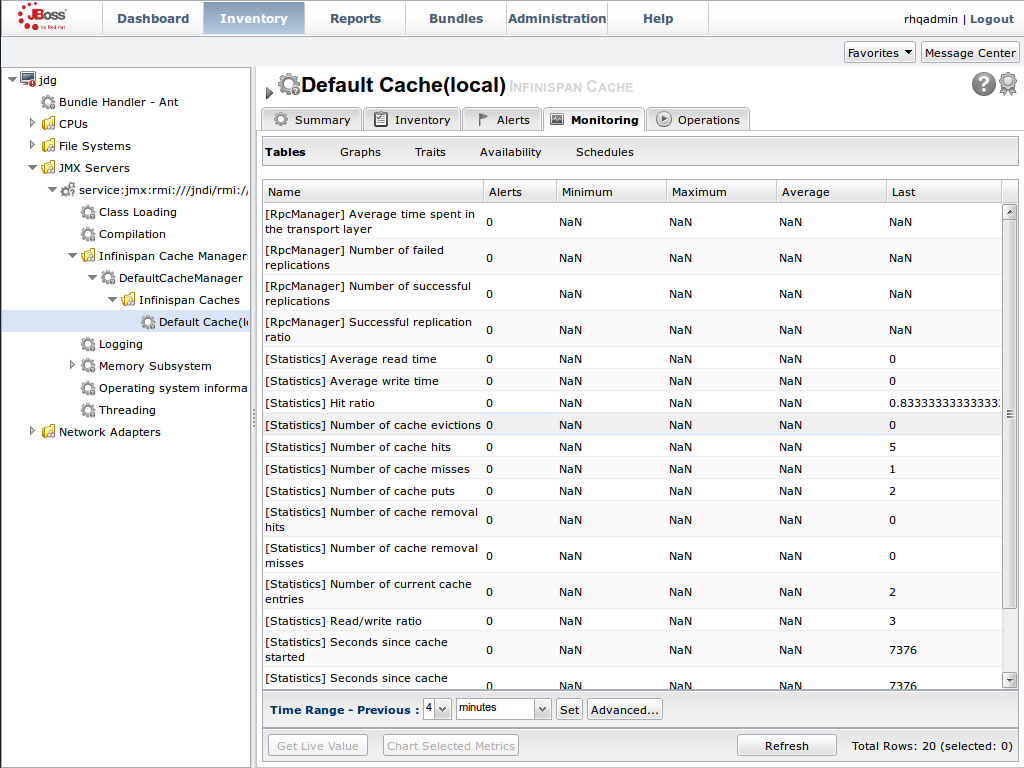Click the CPUs folder icon
Screen dimensions: 1024x768
click(x=48, y=124)
